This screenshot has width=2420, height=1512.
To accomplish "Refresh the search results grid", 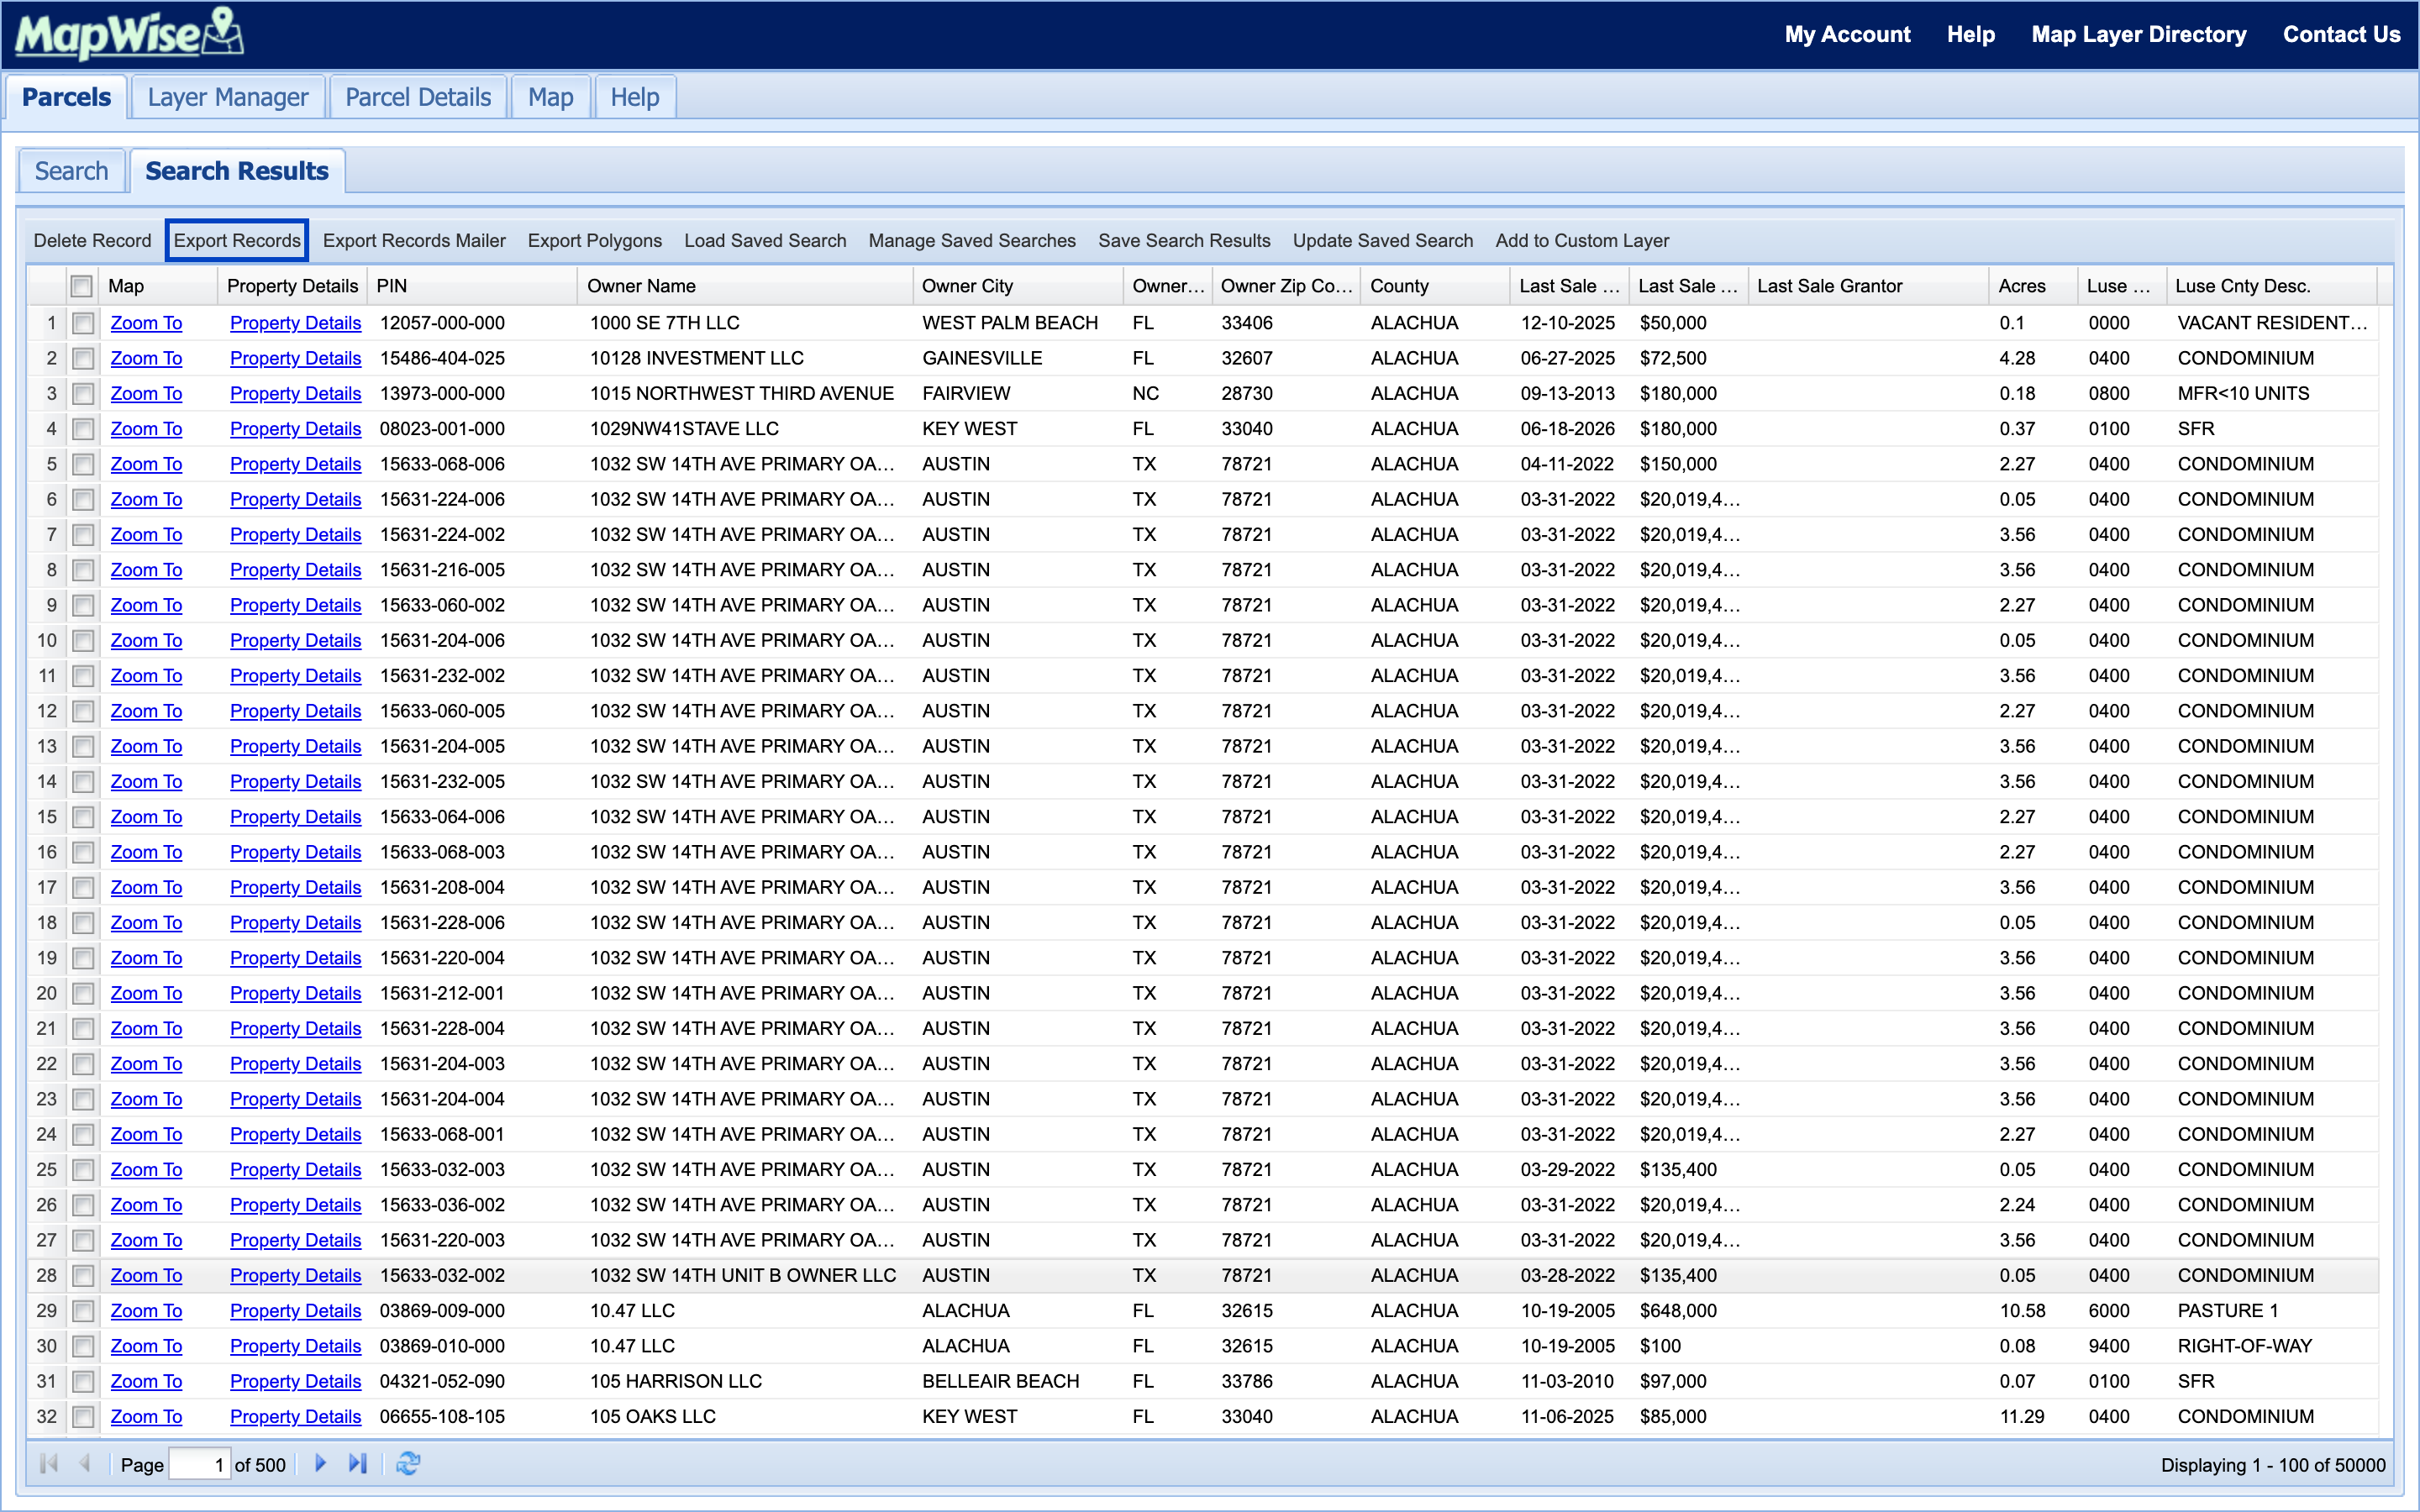I will 408,1464.
